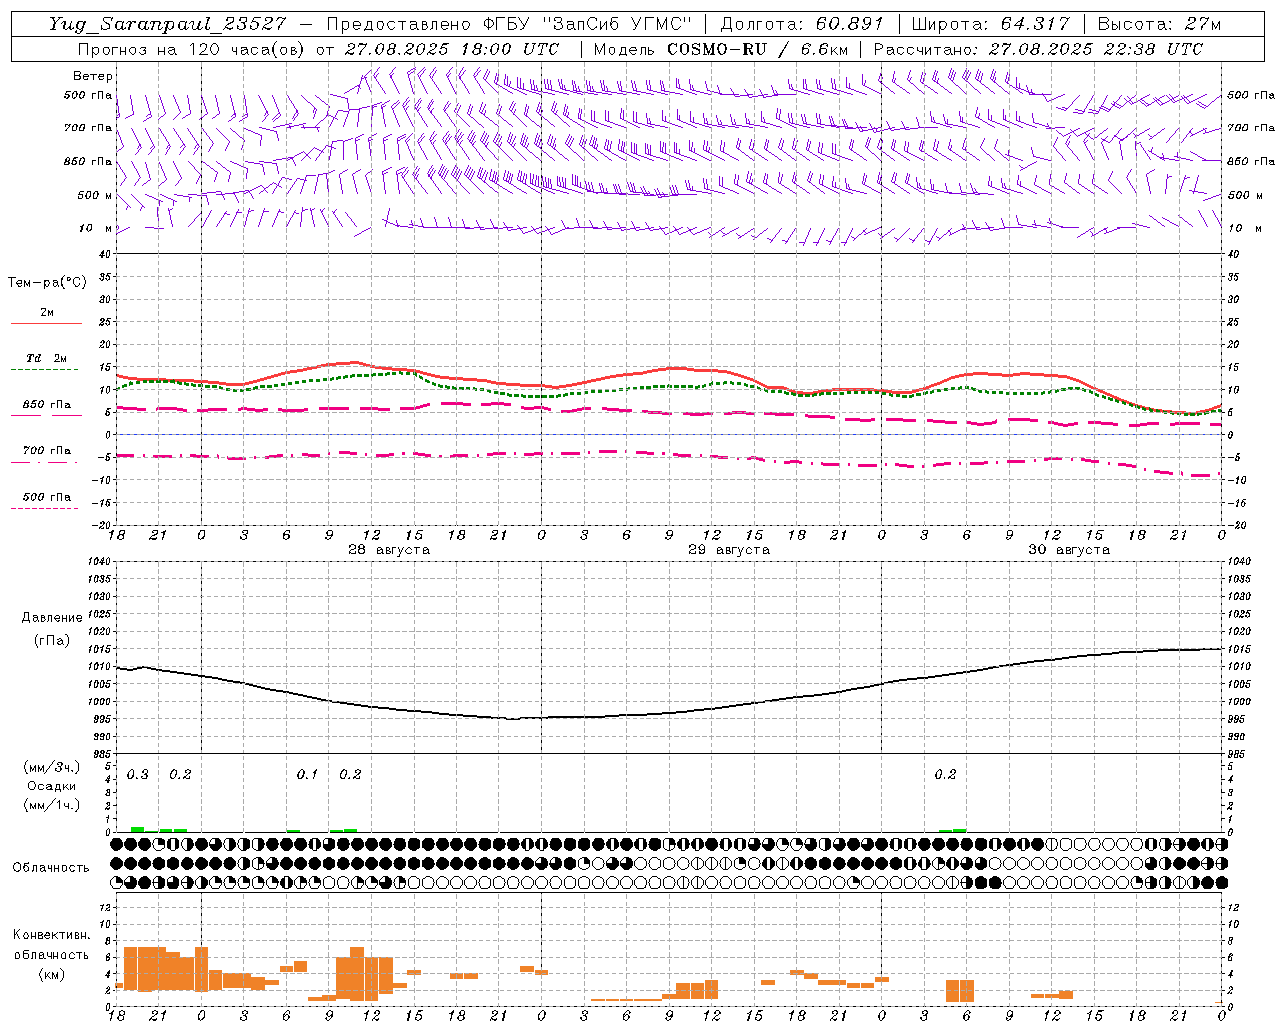The image size is (1280, 1024).
Task: Click the 0.3 precipitation amount value
Action: click(138, 775)
